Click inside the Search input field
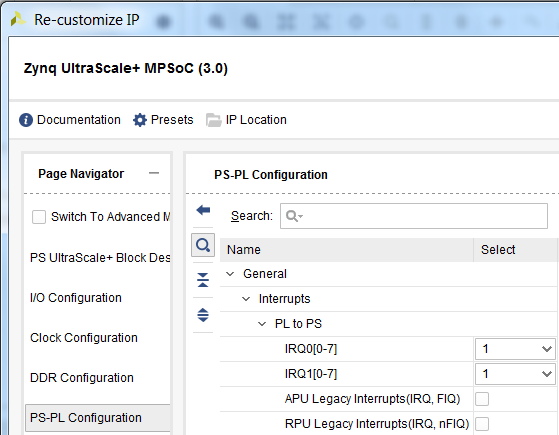Viewport: 559px width, 435px height. click(414, 216)
